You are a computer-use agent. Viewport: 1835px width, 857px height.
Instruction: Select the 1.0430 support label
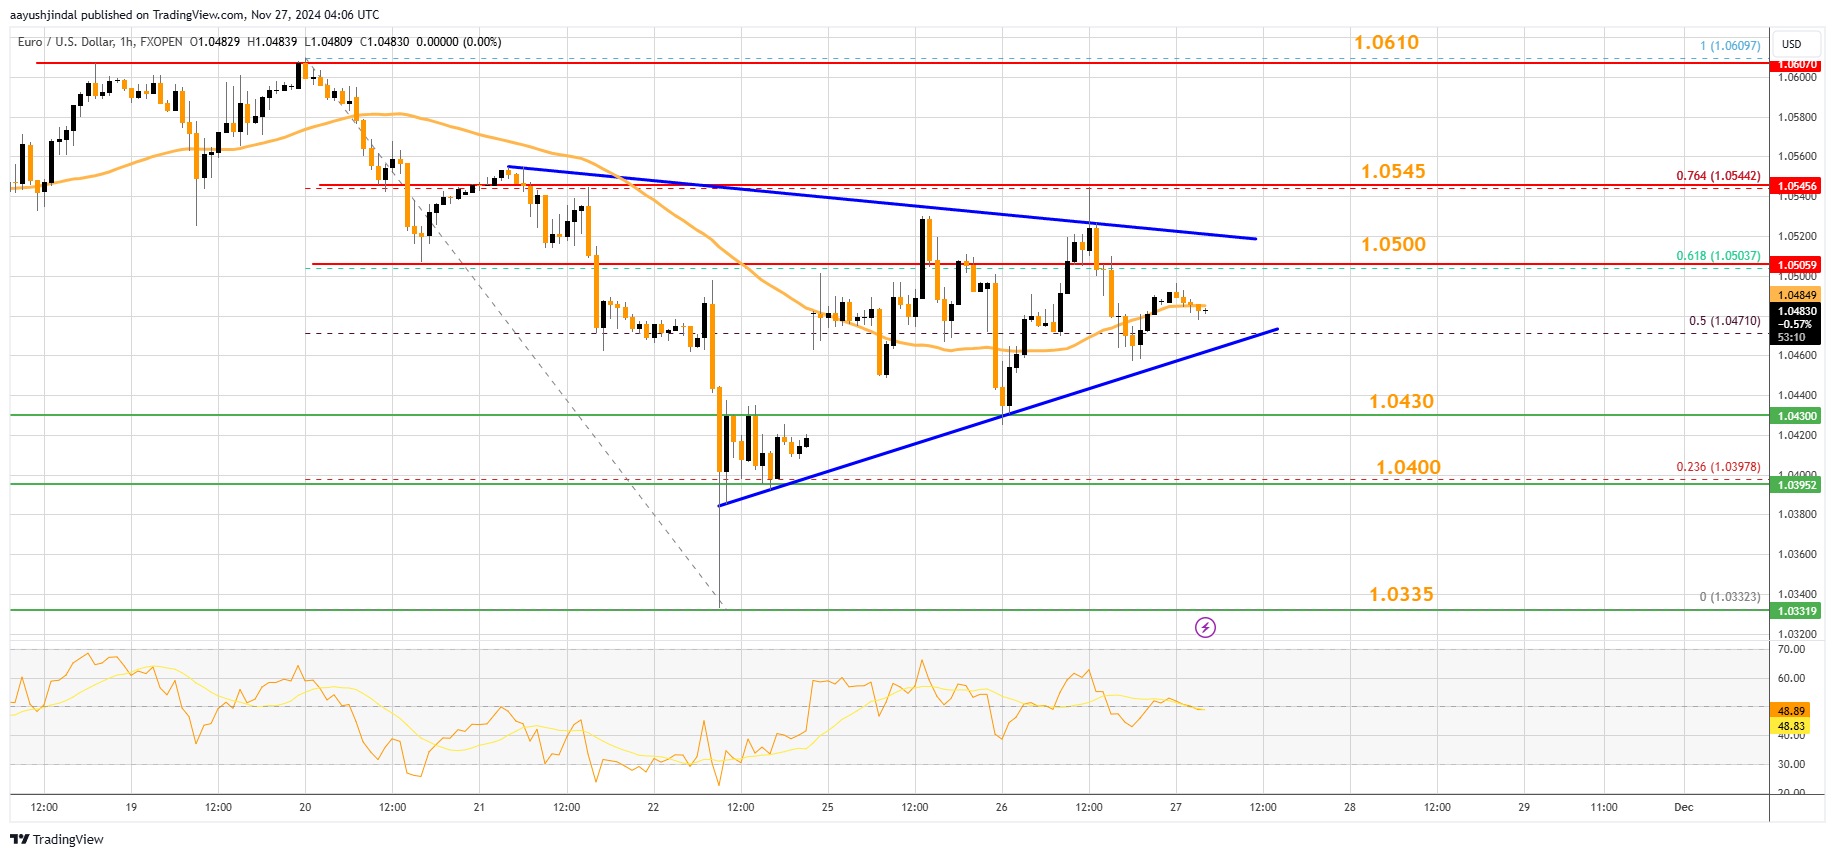[x=1401, y=401]
